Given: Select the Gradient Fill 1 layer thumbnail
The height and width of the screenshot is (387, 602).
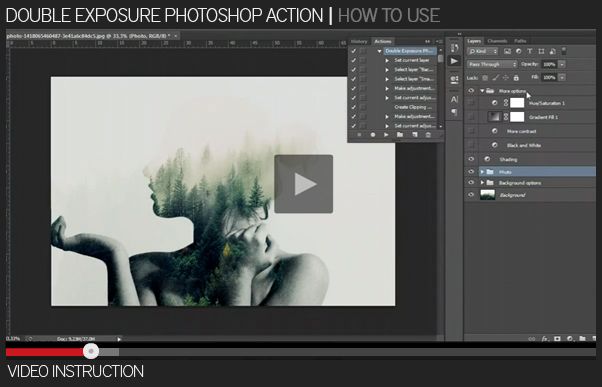Looking at the screenshot, I should [x=494, y=117].
